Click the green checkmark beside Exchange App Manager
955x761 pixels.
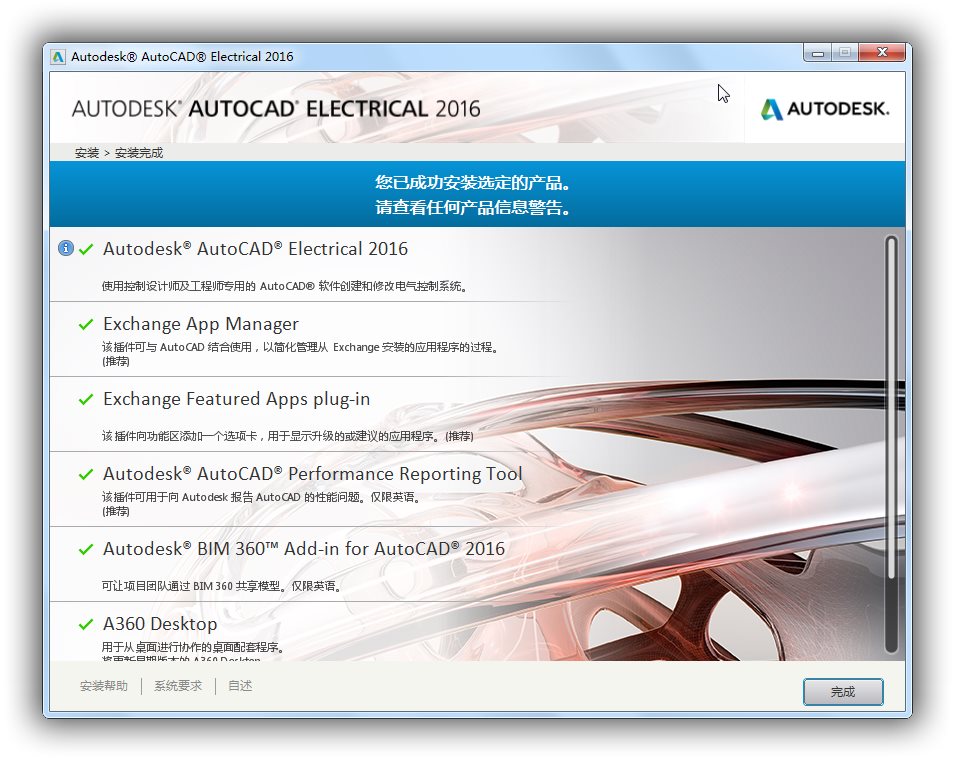86,324
